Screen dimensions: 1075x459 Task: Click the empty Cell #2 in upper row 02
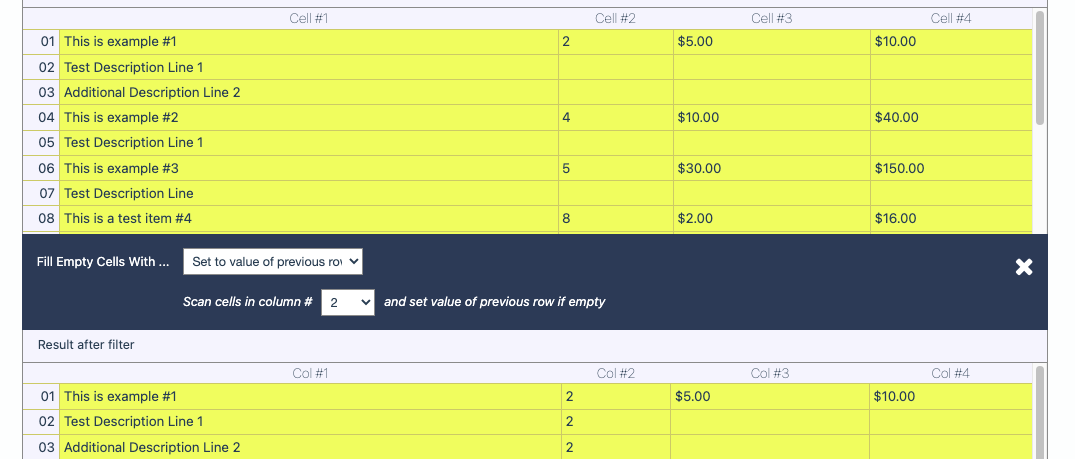[616, 67]
